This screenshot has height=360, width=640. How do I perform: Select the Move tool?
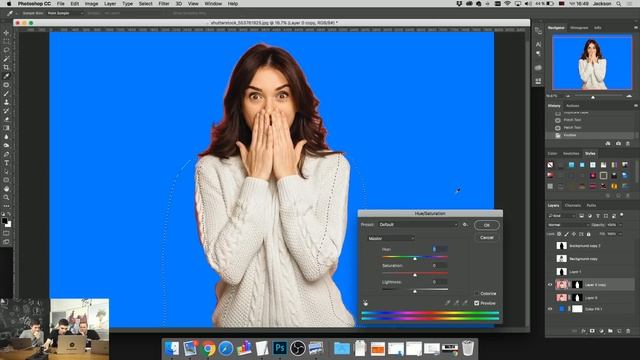(6, 33)
